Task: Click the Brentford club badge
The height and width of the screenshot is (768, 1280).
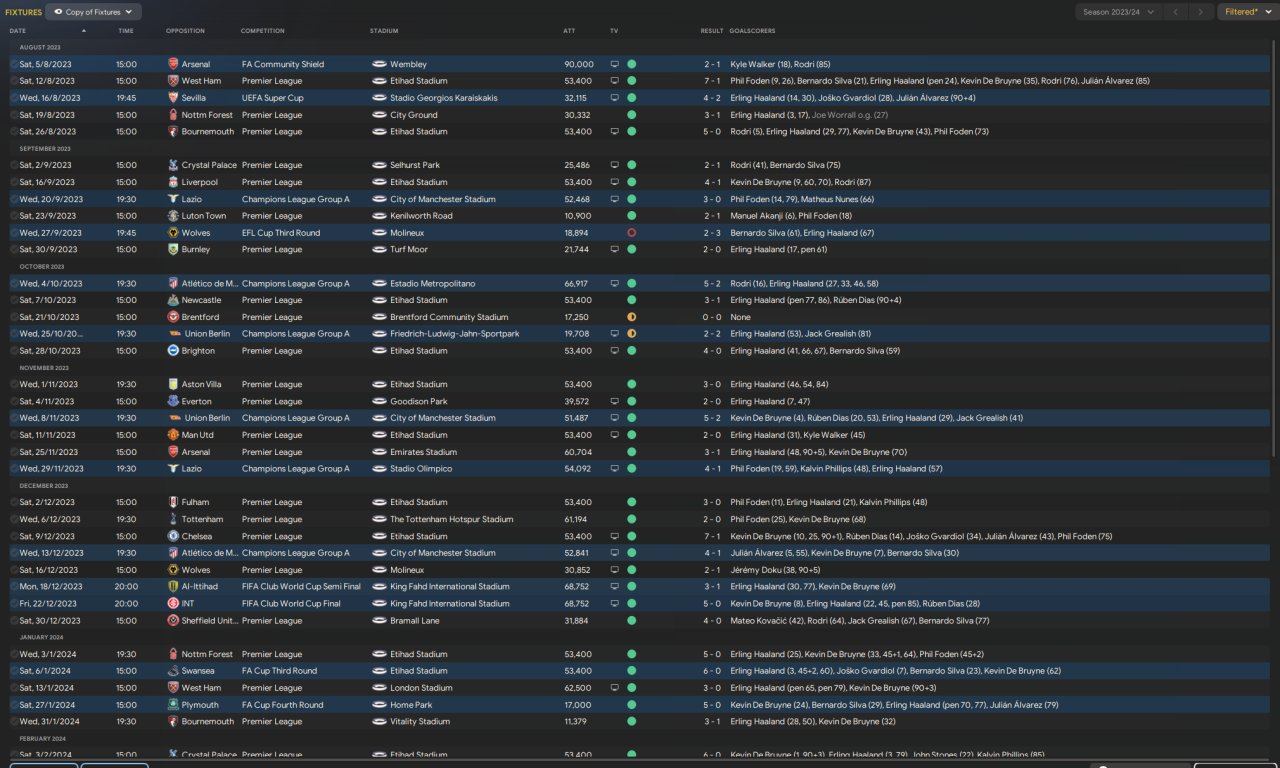Action: pos(174,317)
